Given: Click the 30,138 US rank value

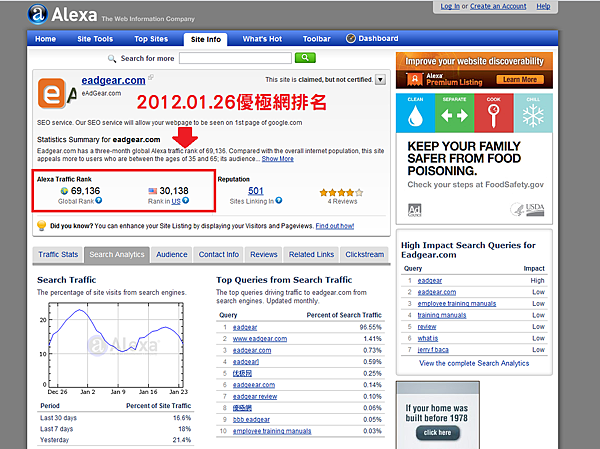Looking at the screenshot, I should coord(174,191).
